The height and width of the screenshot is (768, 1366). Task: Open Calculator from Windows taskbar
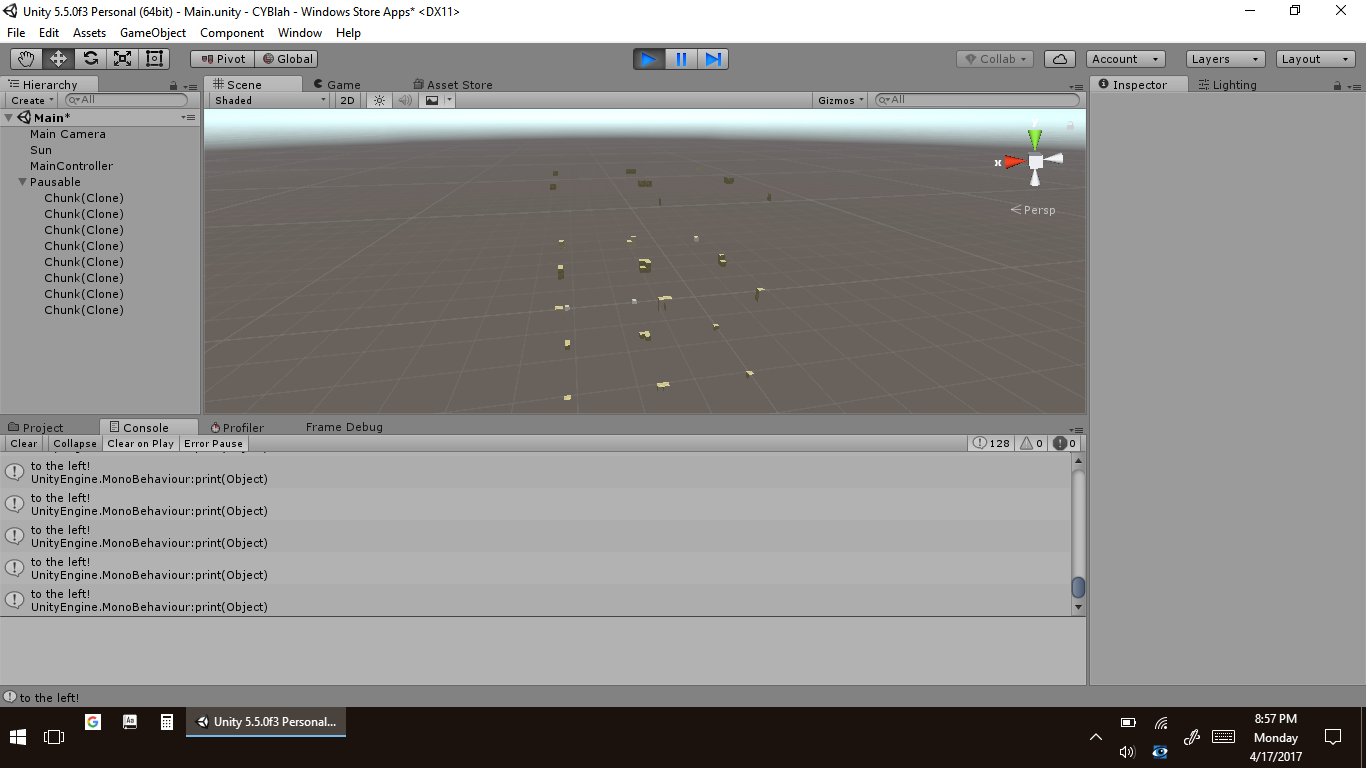point(167,721)
